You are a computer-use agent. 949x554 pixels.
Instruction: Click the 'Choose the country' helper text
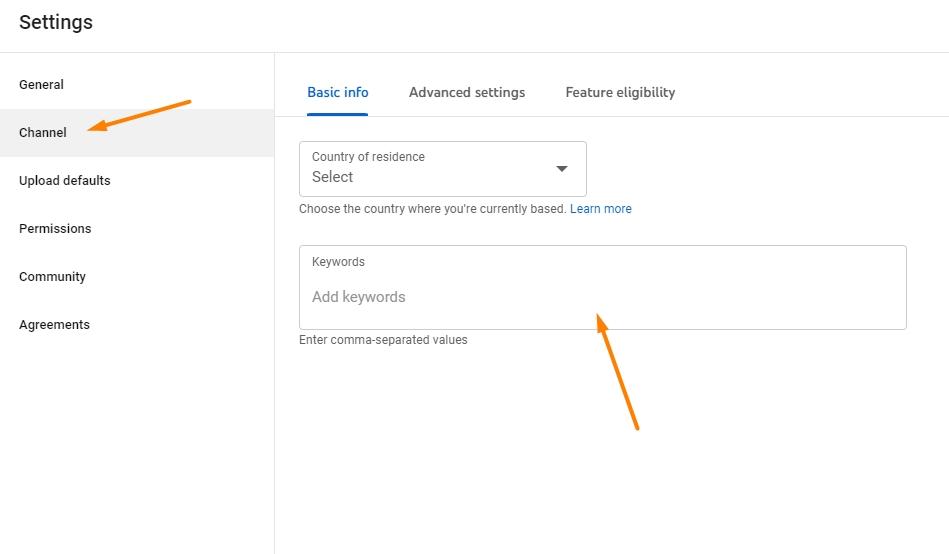click(x=432, y=209)
